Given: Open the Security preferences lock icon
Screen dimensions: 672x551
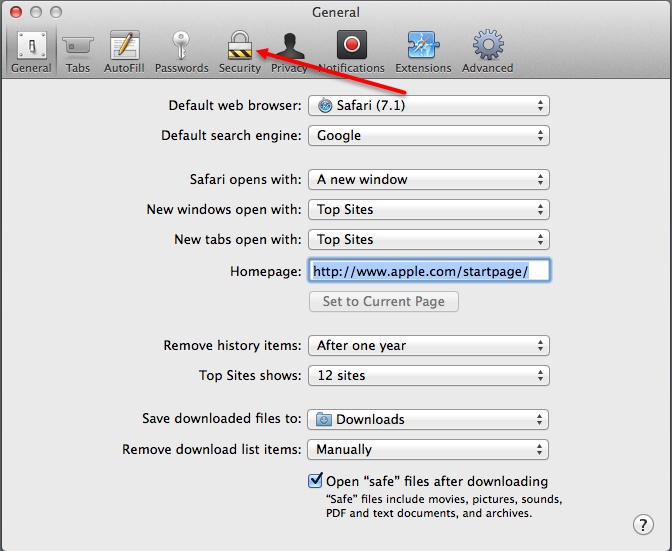Looking at the screenshot, I should [240, 46].
